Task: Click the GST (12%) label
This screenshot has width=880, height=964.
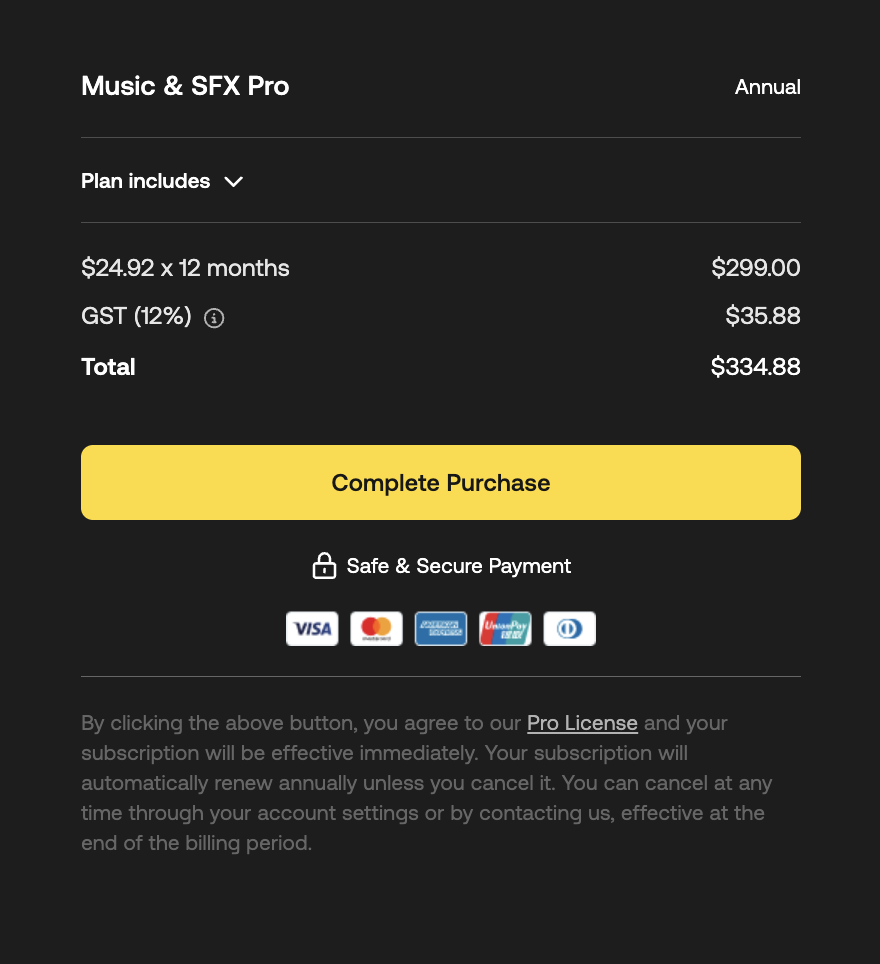Action: coord(136,317)
